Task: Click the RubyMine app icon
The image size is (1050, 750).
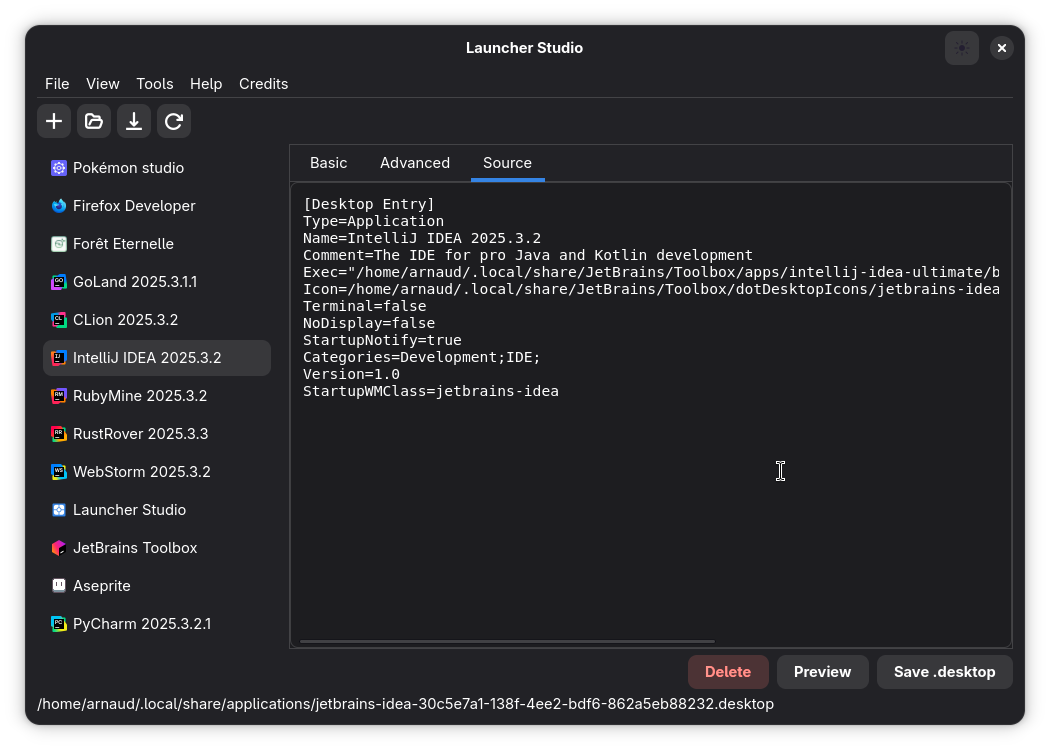Action: pyautogui.click(x=59, y=396)
